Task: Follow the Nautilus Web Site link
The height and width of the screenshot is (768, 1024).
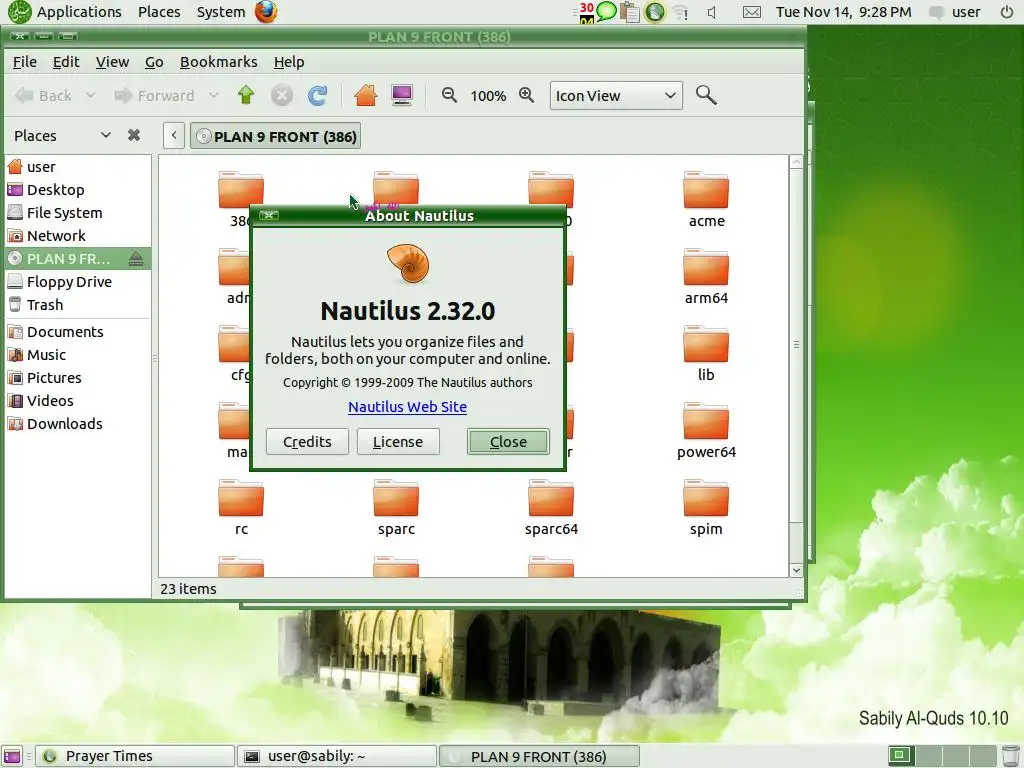Action: coord(408,406)
